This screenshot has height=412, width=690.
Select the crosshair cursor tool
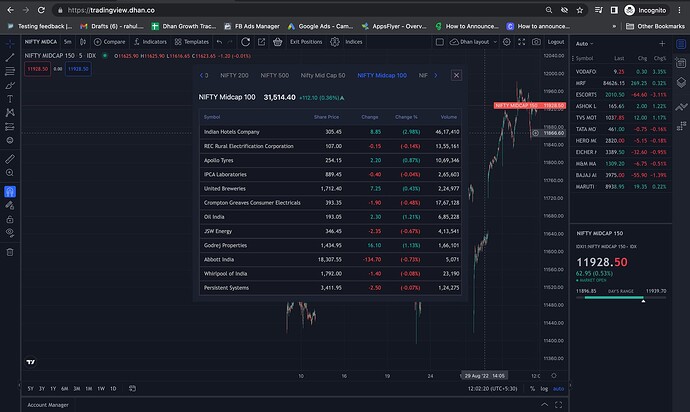click(x=10, y=44)
